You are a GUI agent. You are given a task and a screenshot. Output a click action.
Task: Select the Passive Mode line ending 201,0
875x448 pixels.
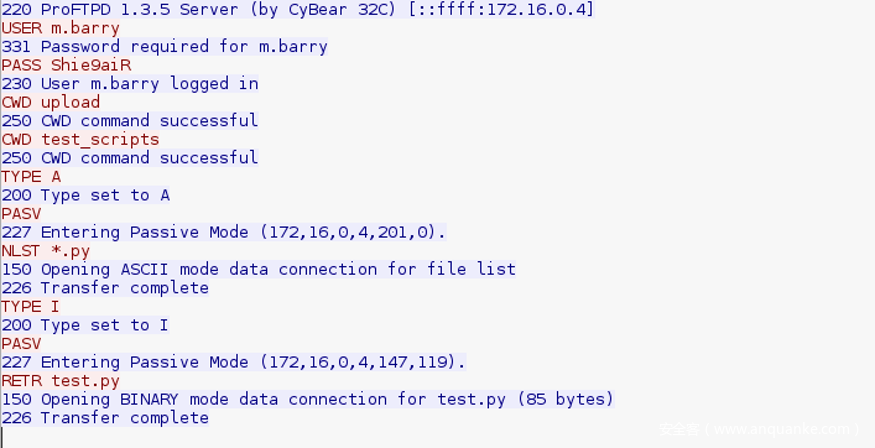[223, 232]
